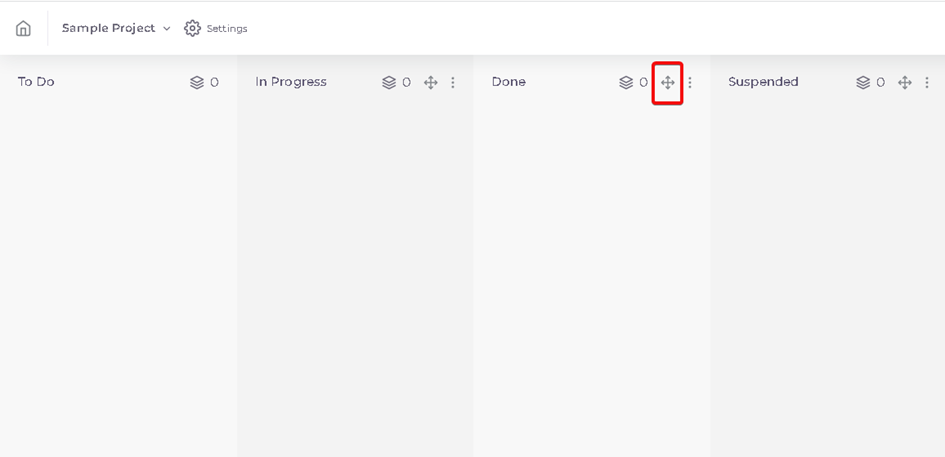945x457 pixels.
Task: Select the Suspended column title
Action: pos(763,82)
